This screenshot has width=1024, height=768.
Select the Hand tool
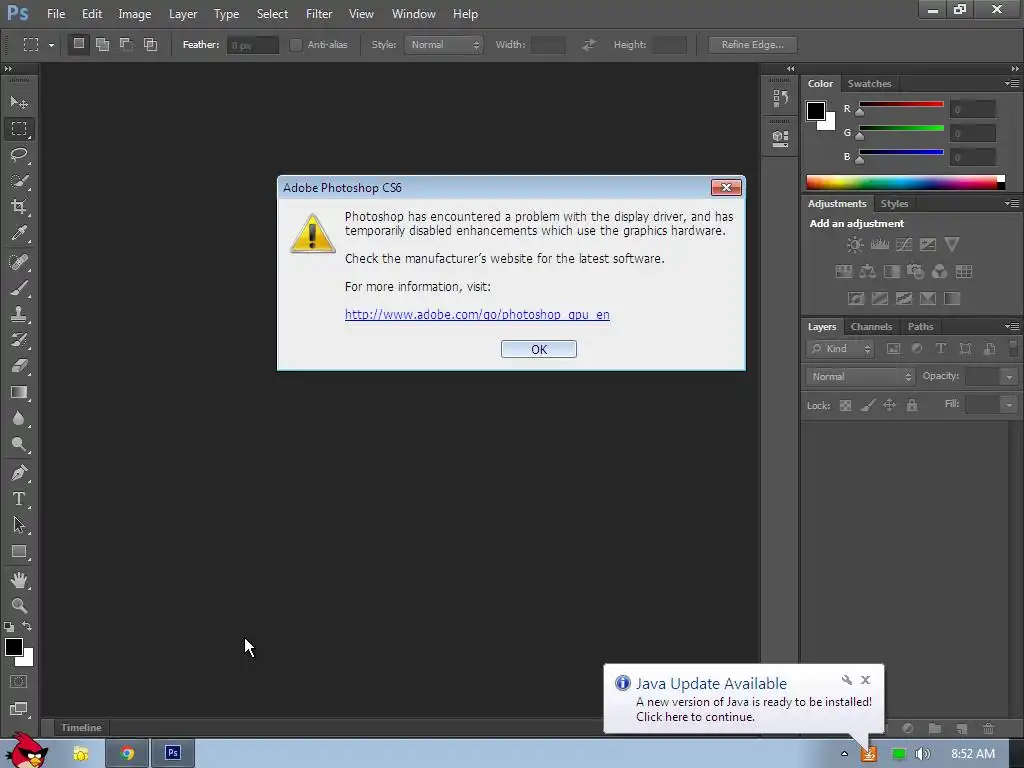(x=19, y=580)
